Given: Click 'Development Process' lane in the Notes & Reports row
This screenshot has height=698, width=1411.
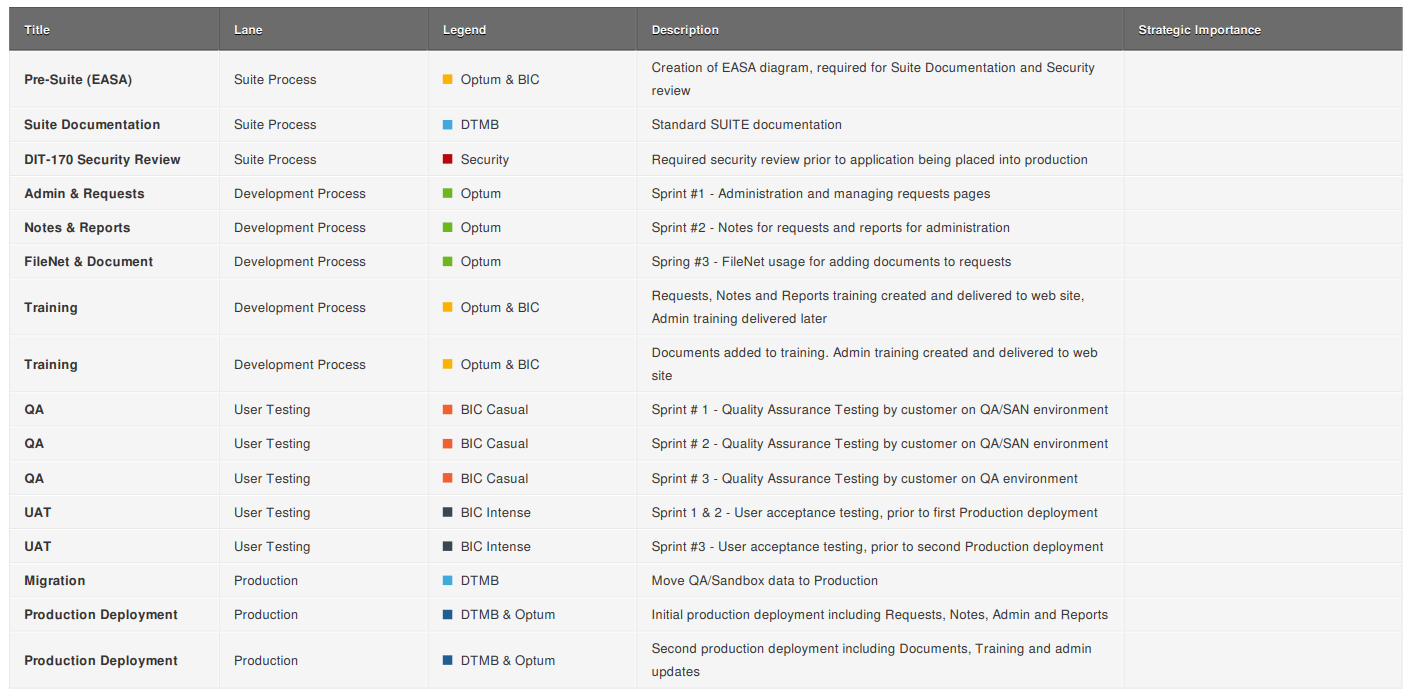Looking at the screenshot, I should point(300,227).
